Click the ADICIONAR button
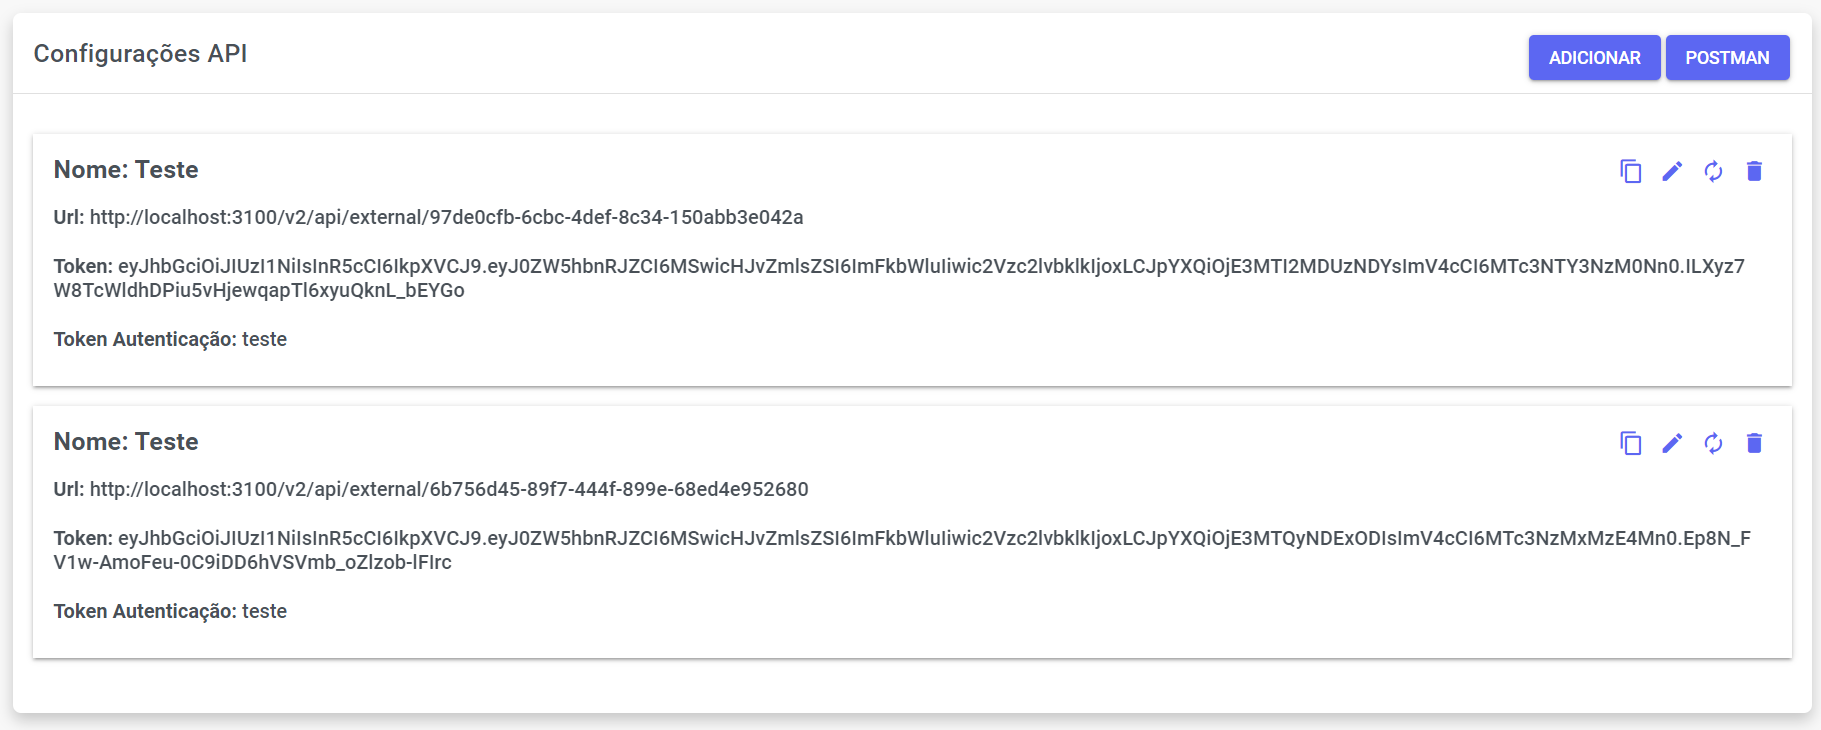 coord(1594,57)
